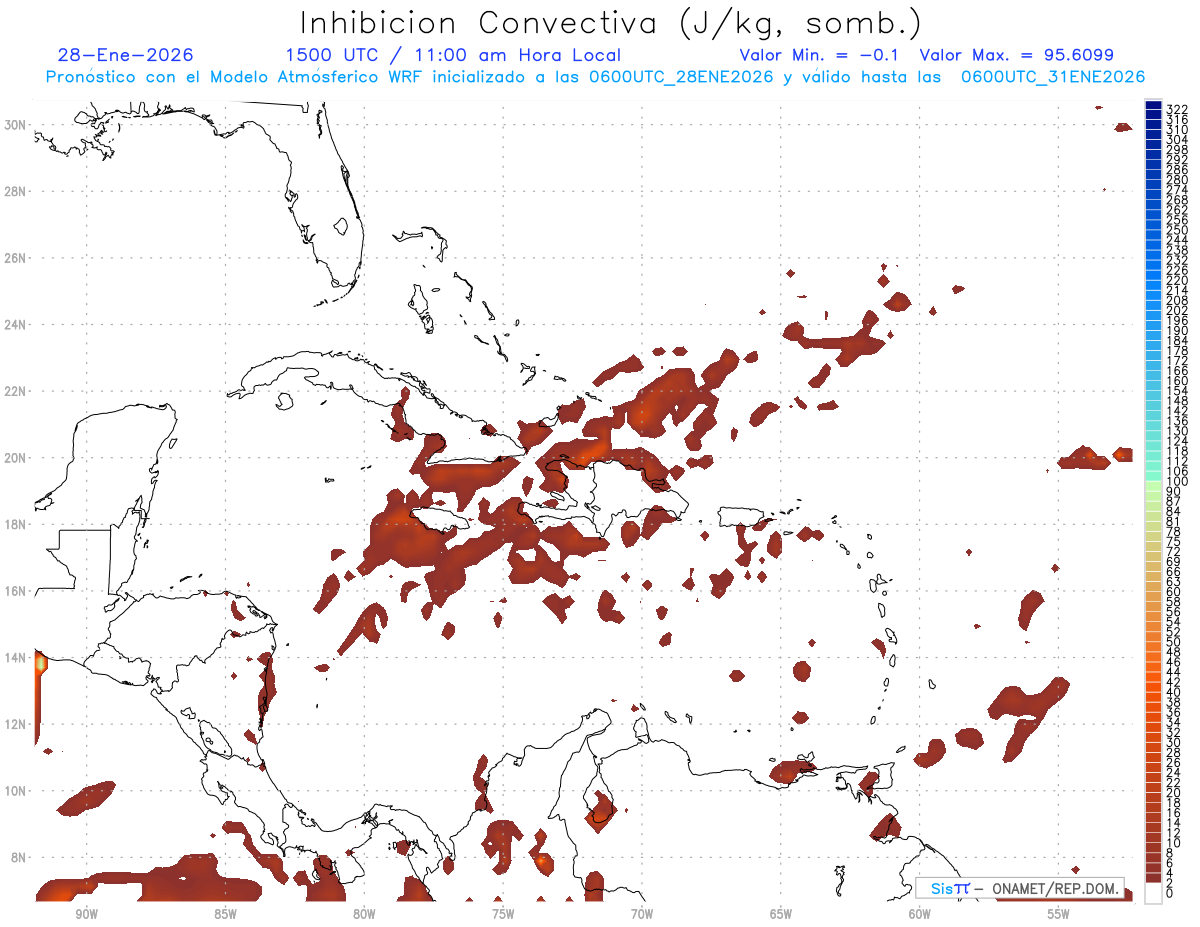Viewport: 1200px width, 927px height.
Task: Click the colorbar value label '322'
Action: [1177, 110]
